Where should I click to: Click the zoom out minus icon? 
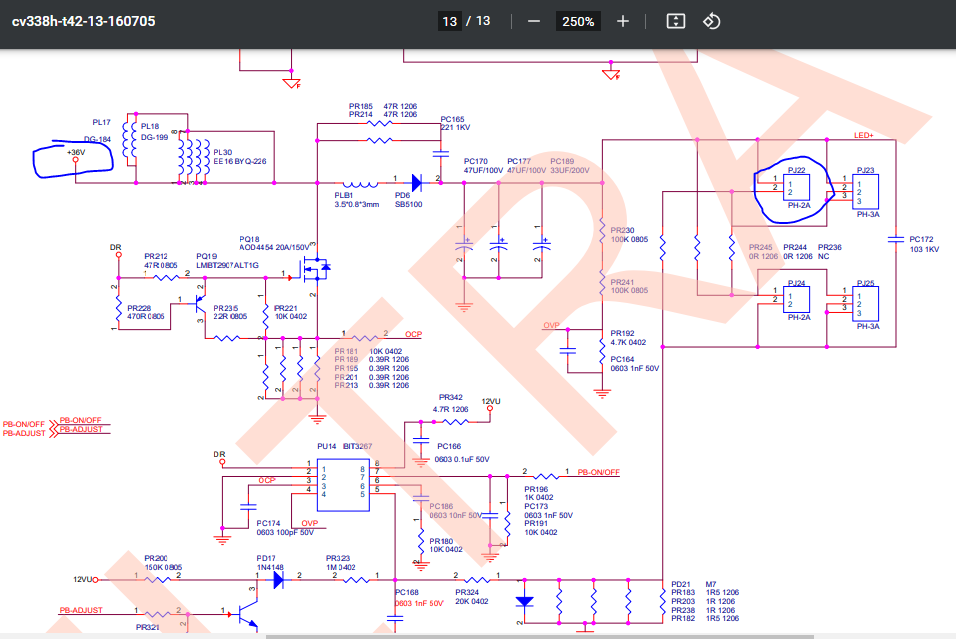pyautogui.click(x=533, y=21)
